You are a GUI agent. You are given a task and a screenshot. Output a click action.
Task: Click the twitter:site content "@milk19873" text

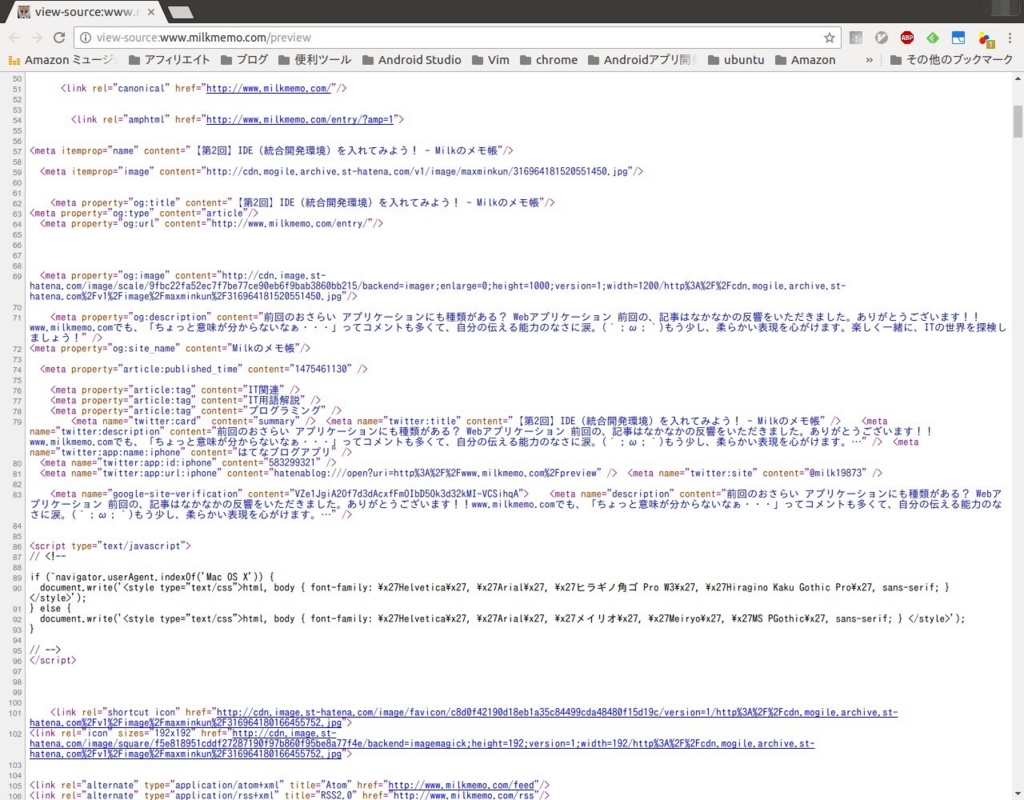pos(755,473)
